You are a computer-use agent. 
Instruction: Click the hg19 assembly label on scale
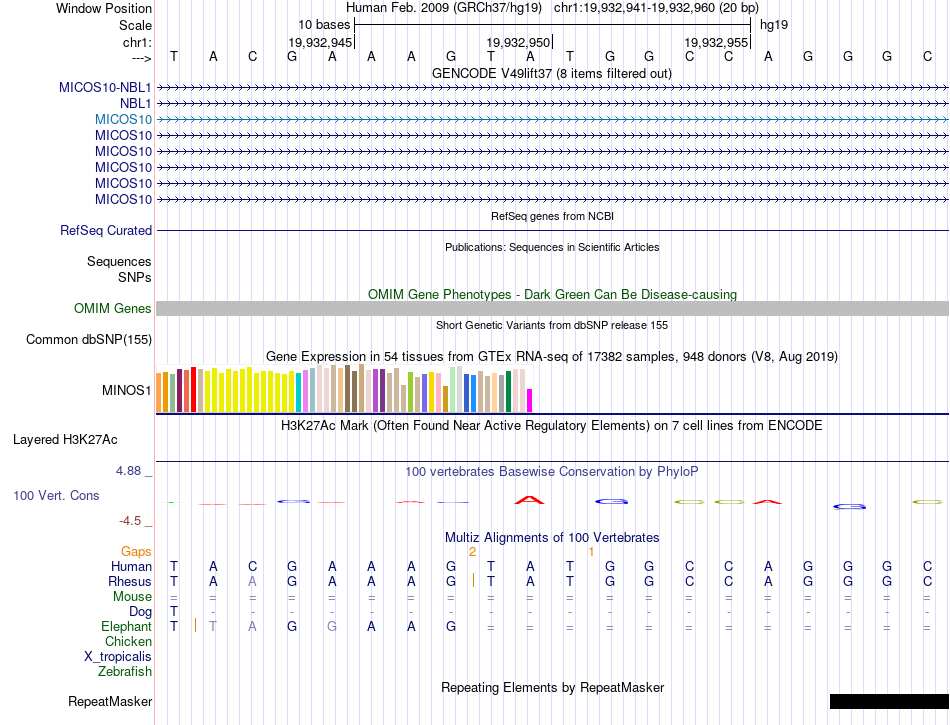point(774,25)
